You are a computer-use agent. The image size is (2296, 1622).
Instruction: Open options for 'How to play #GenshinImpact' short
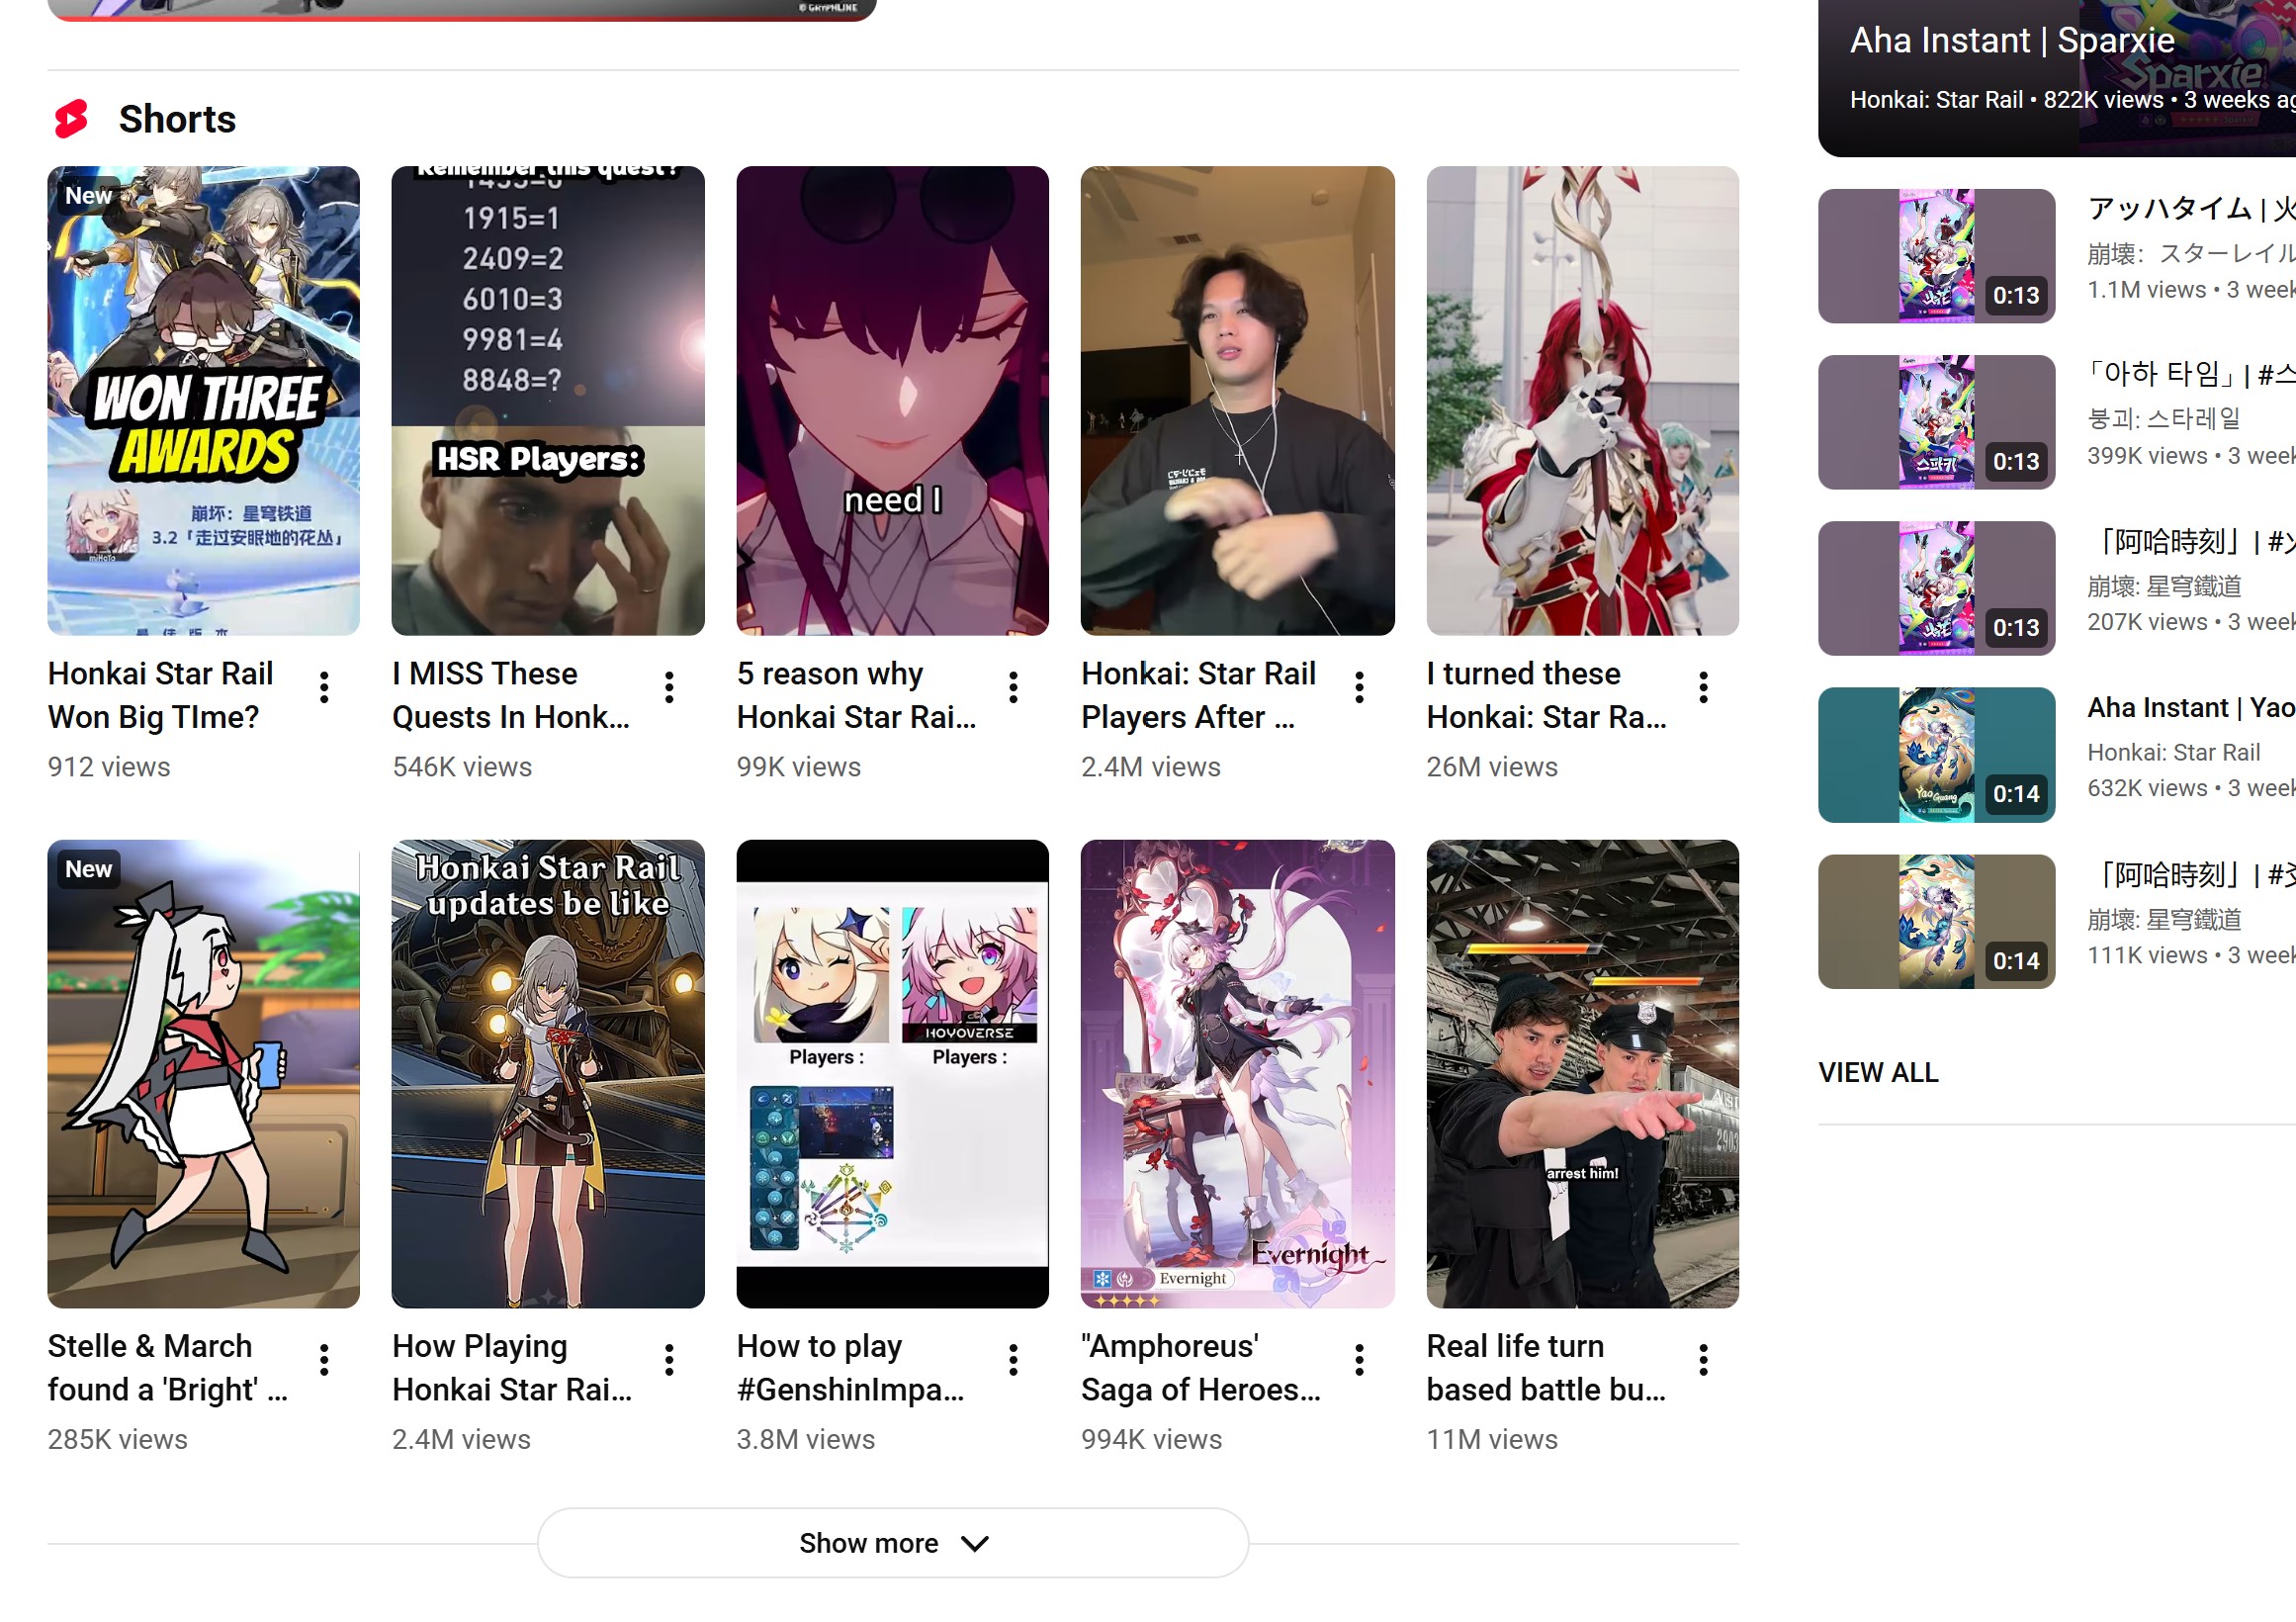(x=1013, y=1360)
